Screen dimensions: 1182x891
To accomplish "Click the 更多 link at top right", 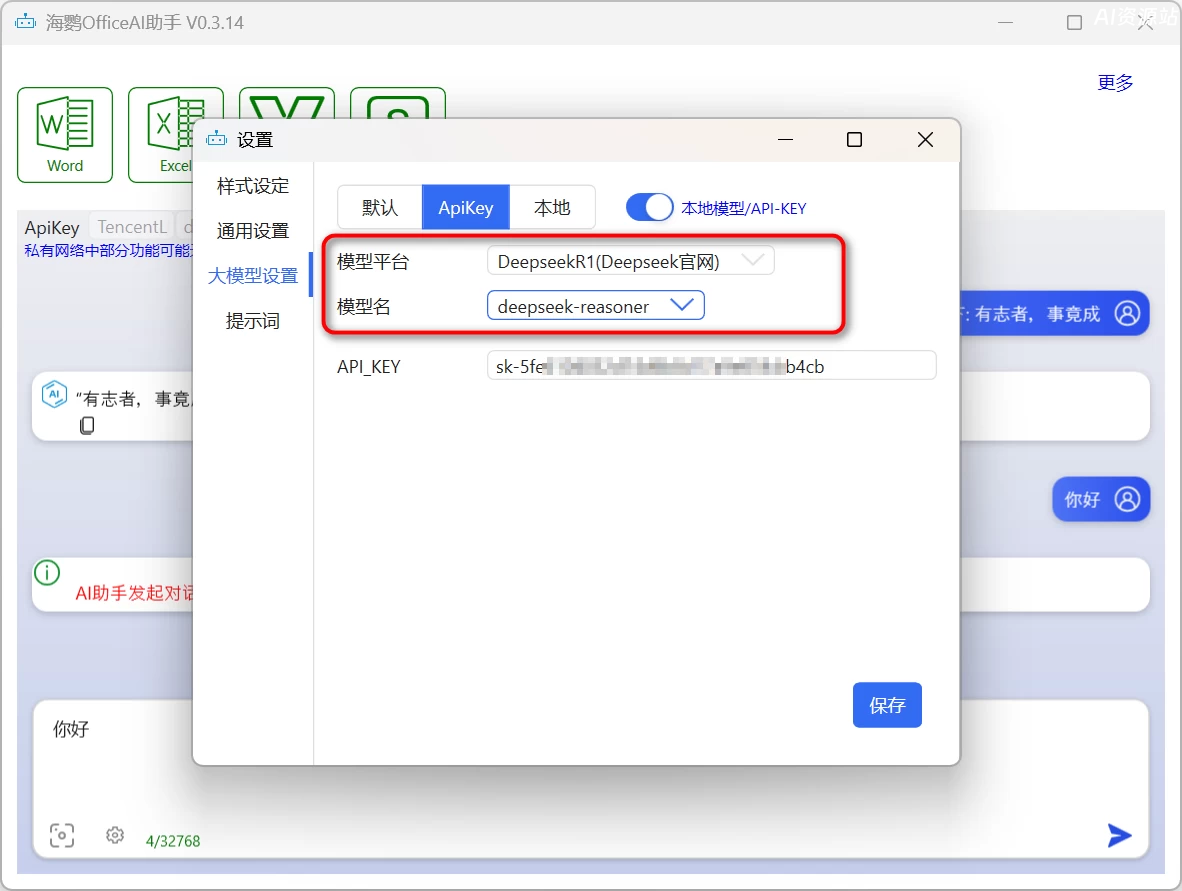I will tap(1115, 83).
